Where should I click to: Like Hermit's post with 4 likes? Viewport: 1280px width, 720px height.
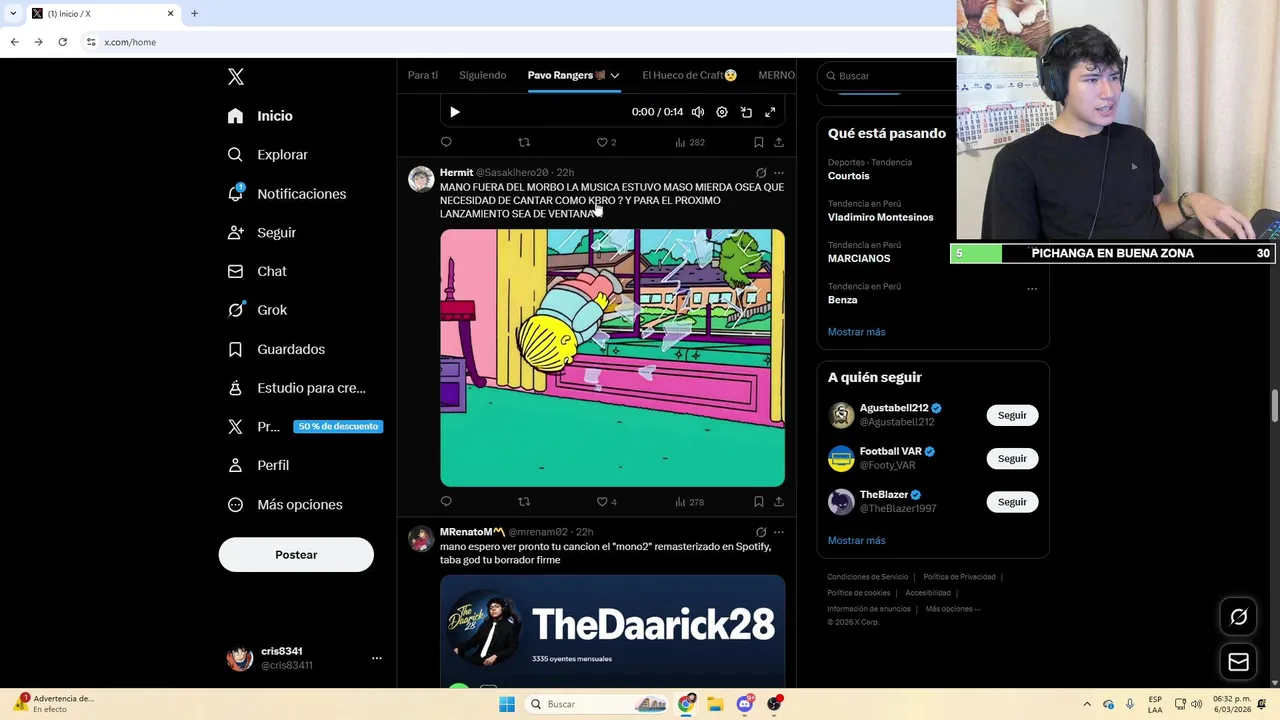click(x=606, y=502)
